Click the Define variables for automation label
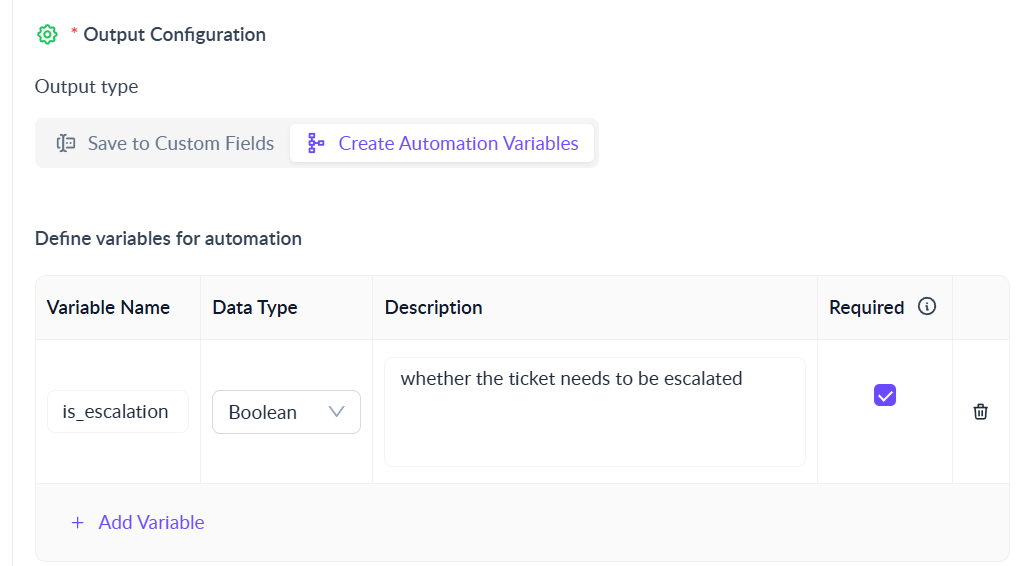The width and height of the screenshot is (1028, 566). tap(168, 238)
